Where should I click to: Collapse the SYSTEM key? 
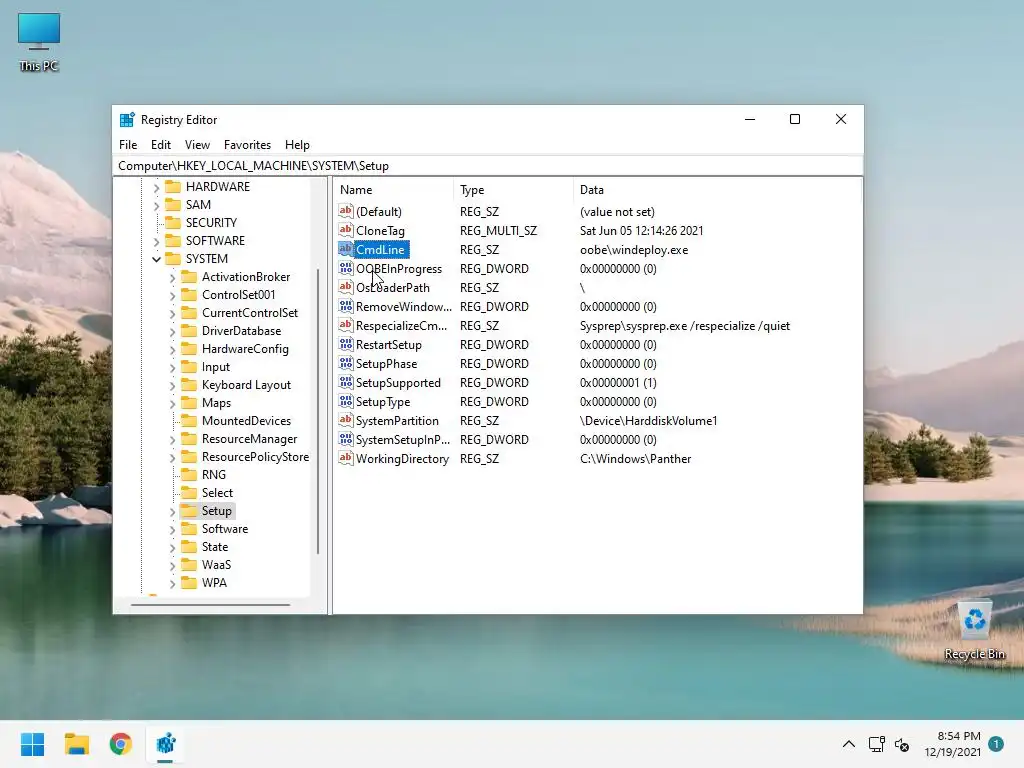tap(156, 259)
